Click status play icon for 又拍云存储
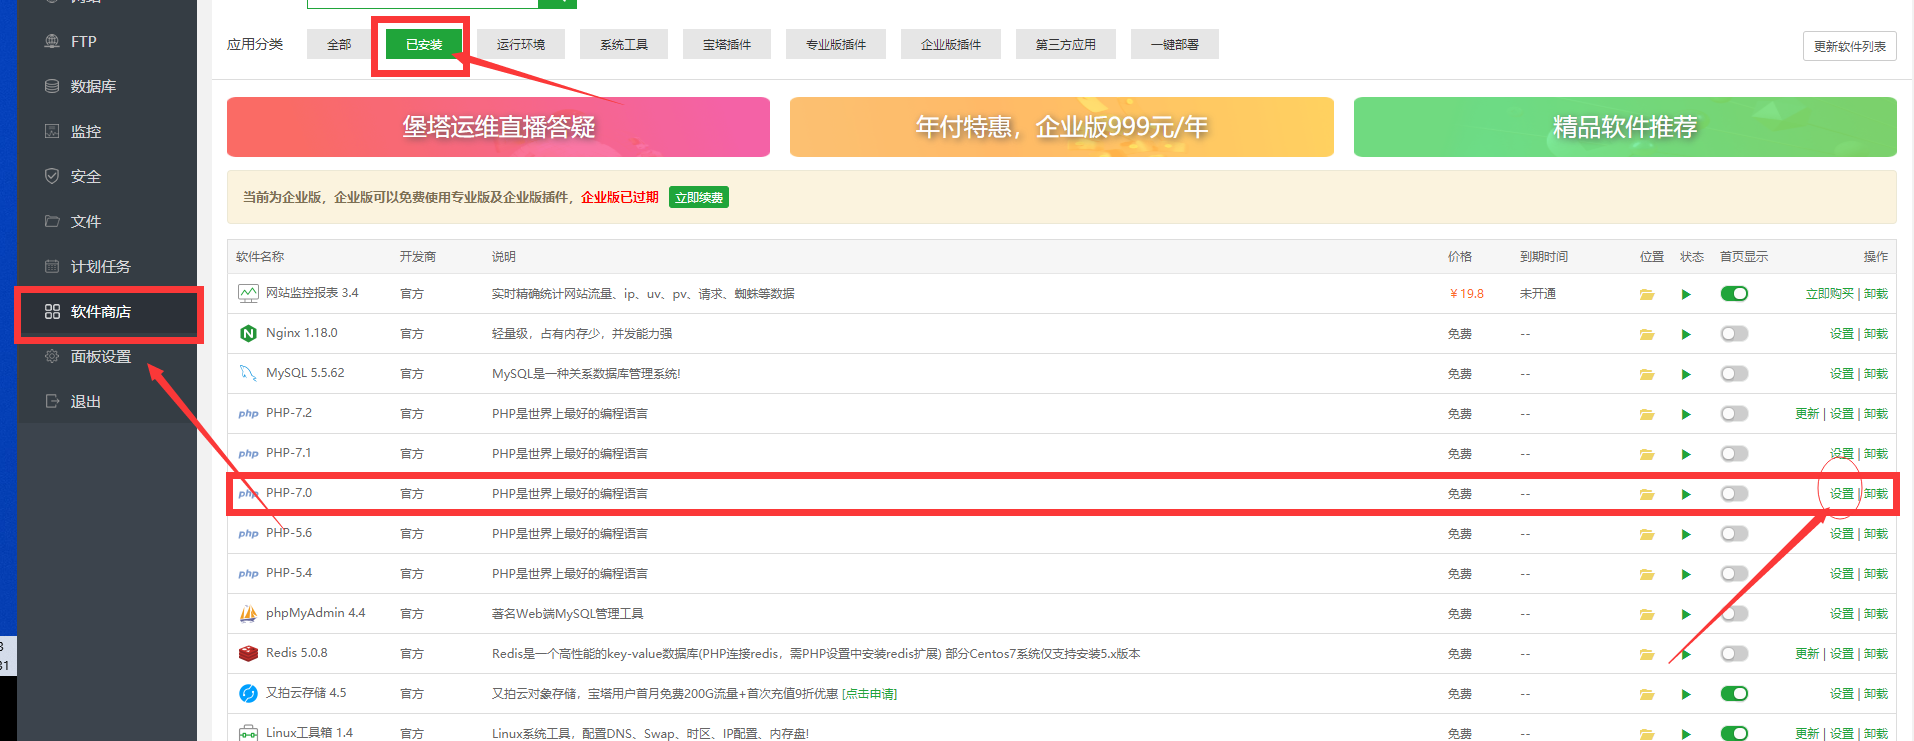Screen dimensions: 1914x741 click(1686, 694)
